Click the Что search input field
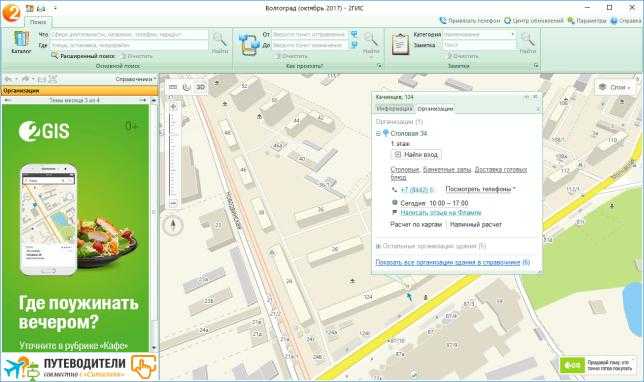This screenshot has width=644, height=382. (129, 35)
